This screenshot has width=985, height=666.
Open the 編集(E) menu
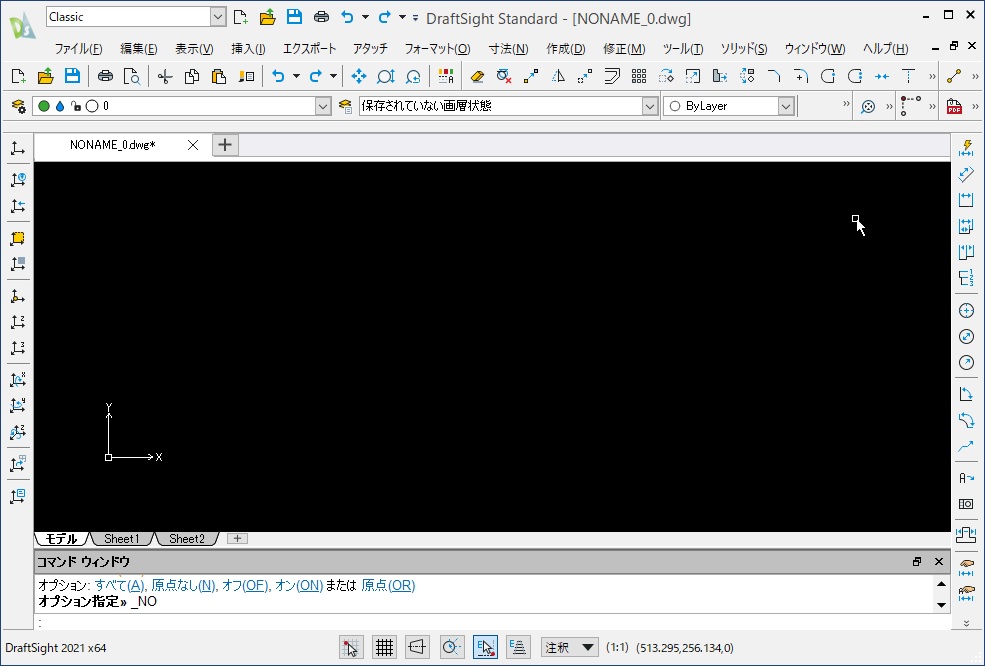click(x=139, y=48)
